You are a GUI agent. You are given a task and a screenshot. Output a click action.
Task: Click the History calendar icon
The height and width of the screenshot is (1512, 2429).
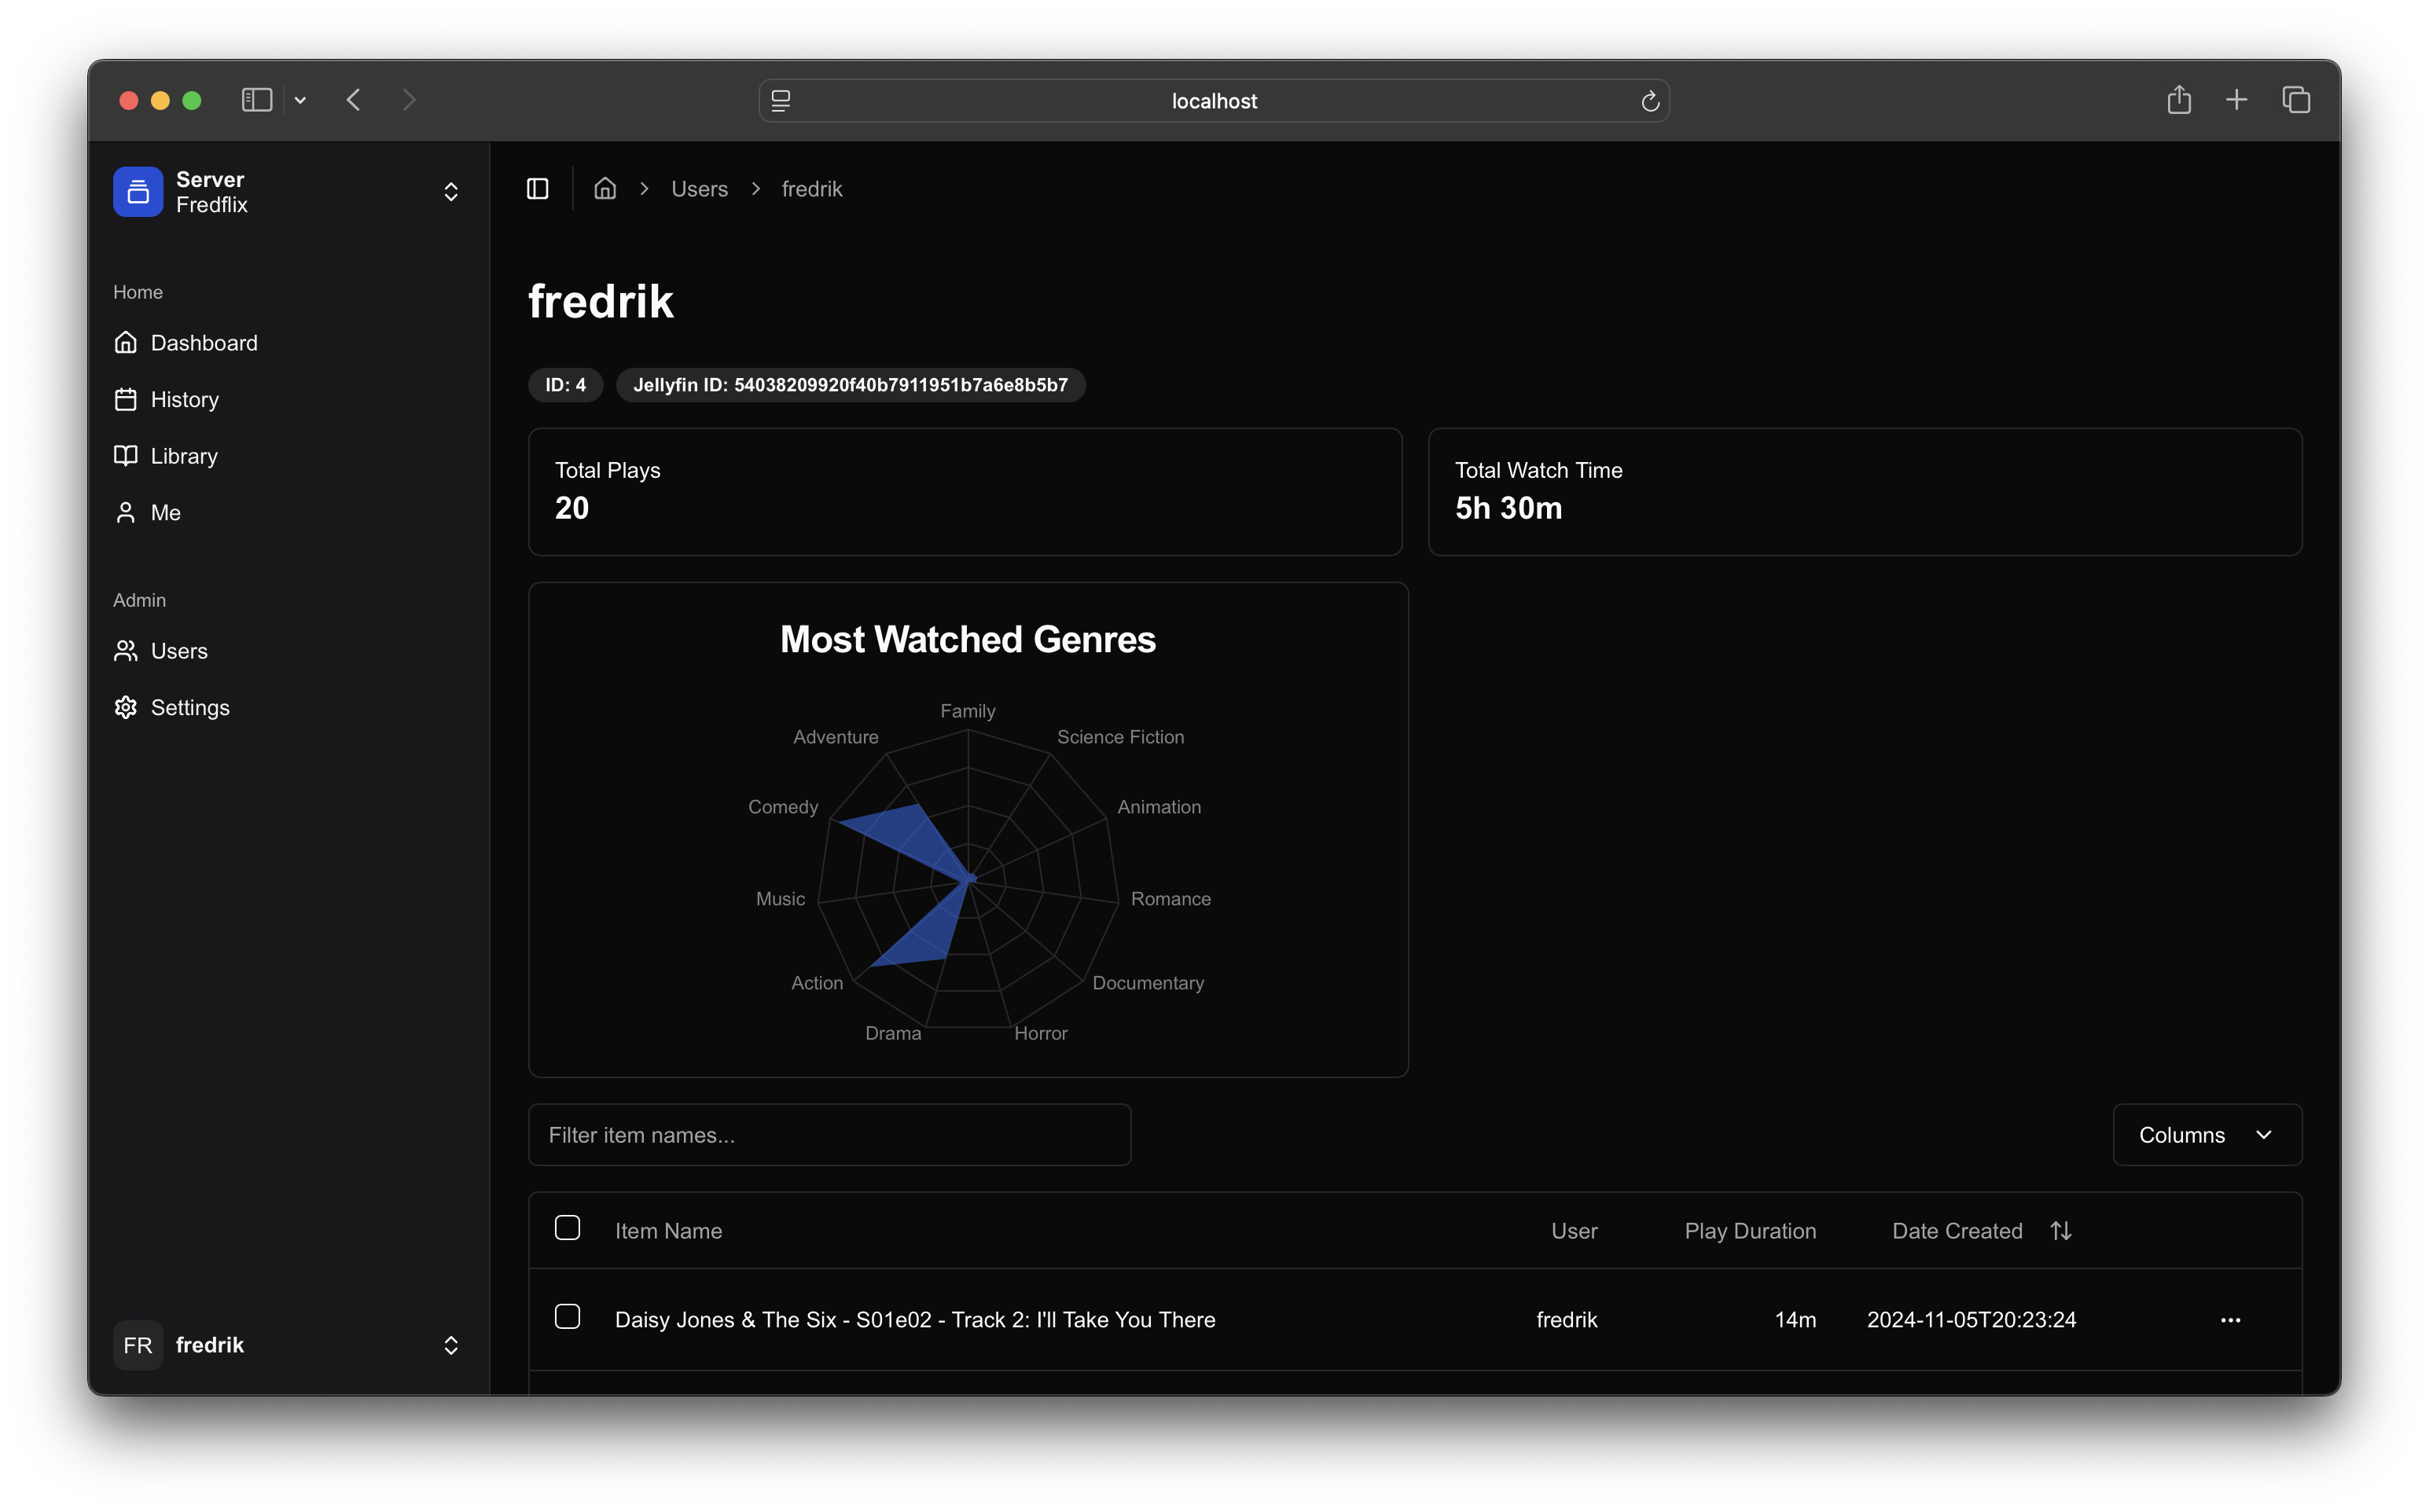point(125,399)
